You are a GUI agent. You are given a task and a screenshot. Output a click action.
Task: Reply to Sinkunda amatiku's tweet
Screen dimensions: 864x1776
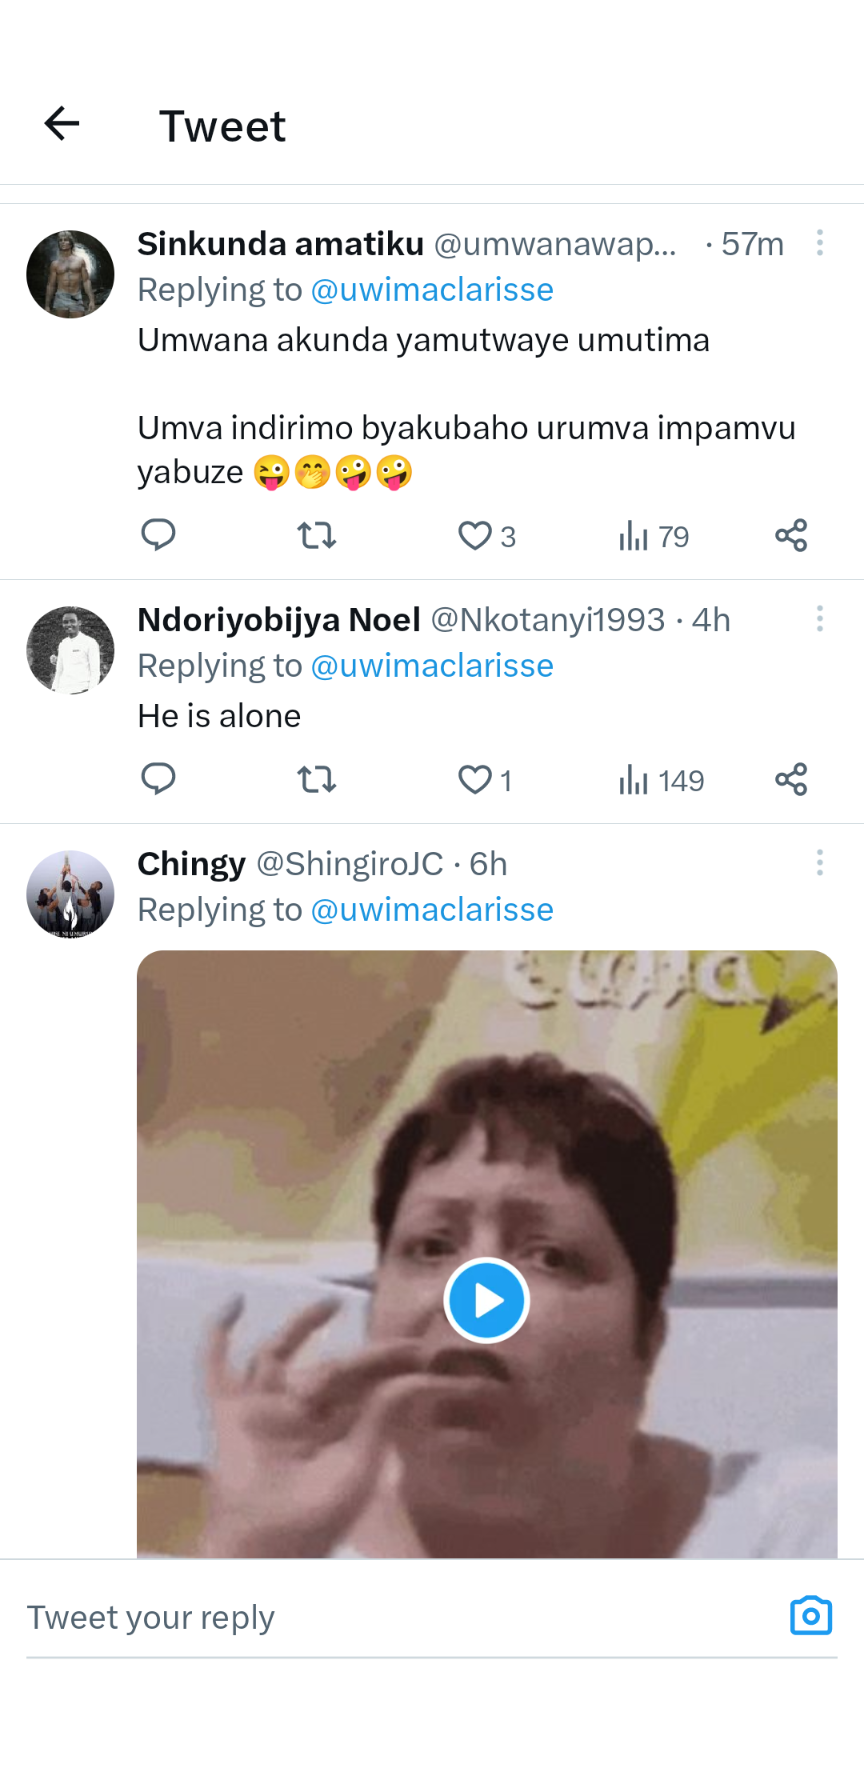pyautogui.click(x=158, y=535)
